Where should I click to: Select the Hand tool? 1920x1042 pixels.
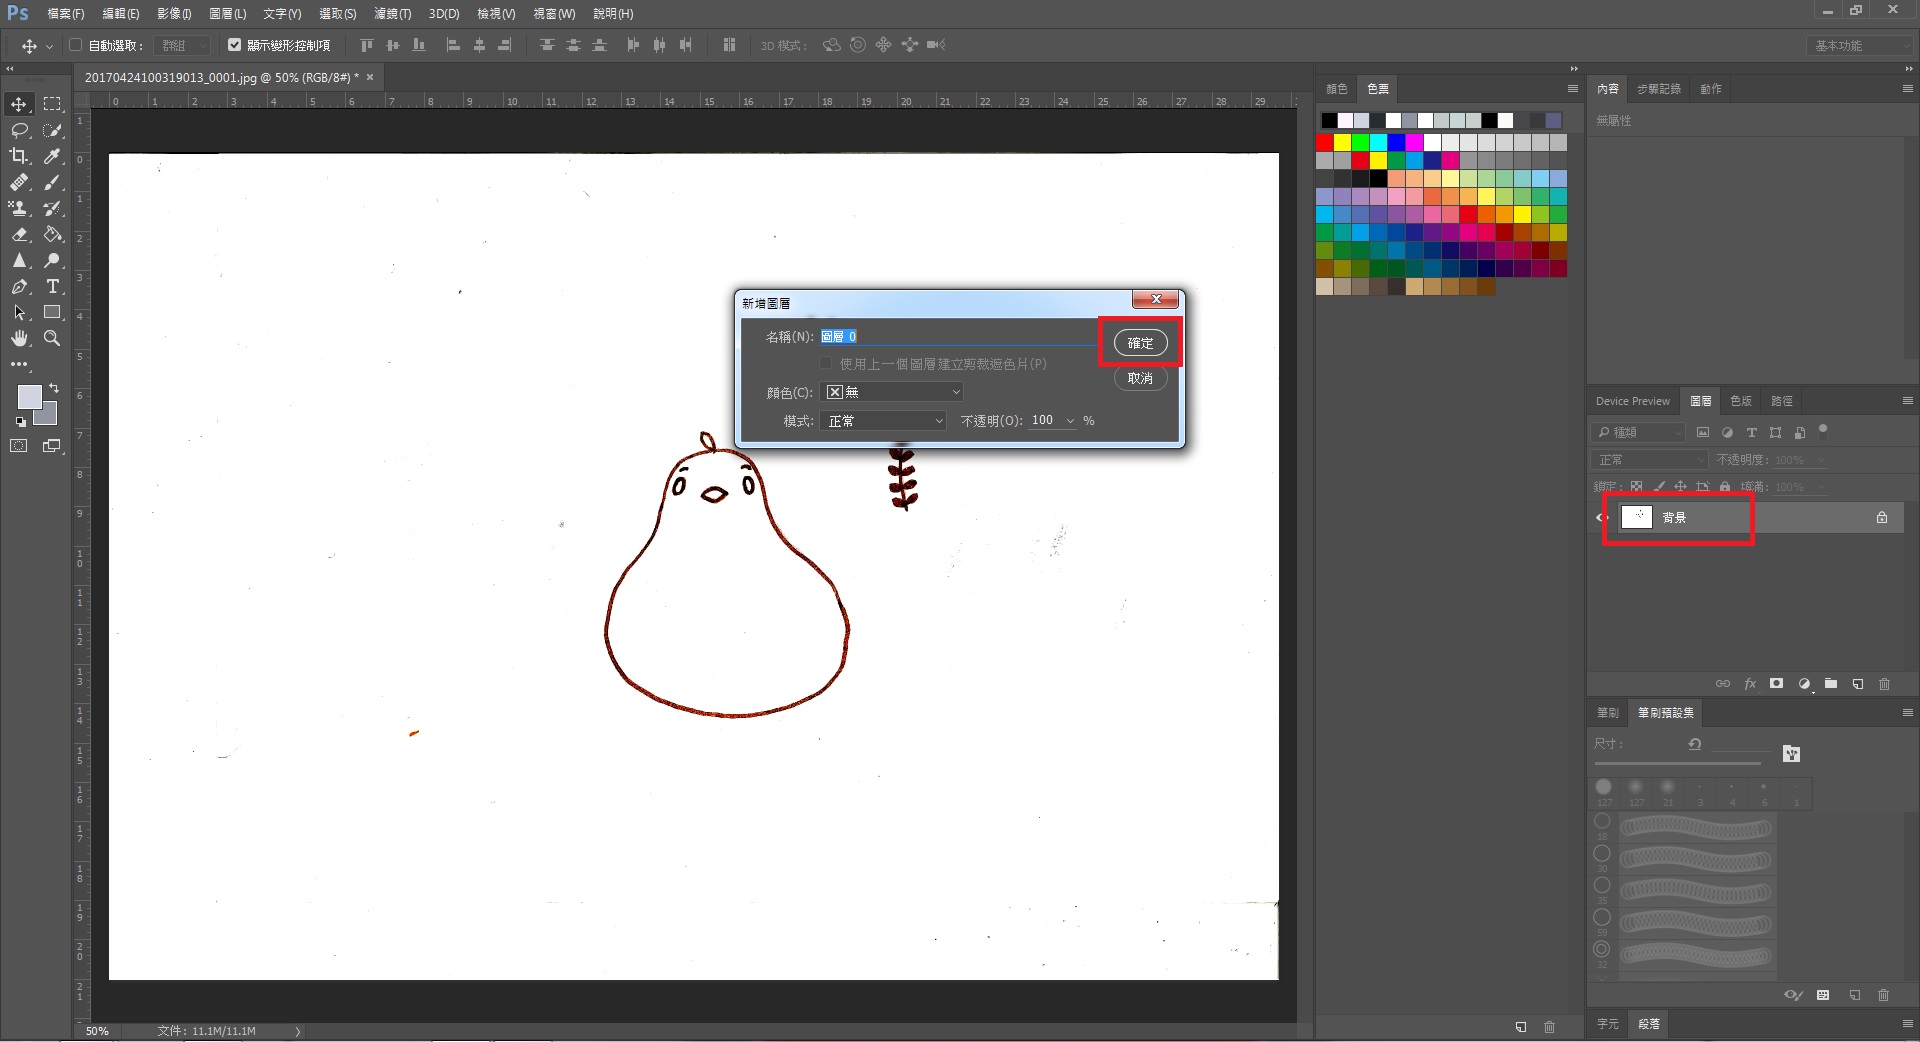pyautogui.click(x=19, y=338)
